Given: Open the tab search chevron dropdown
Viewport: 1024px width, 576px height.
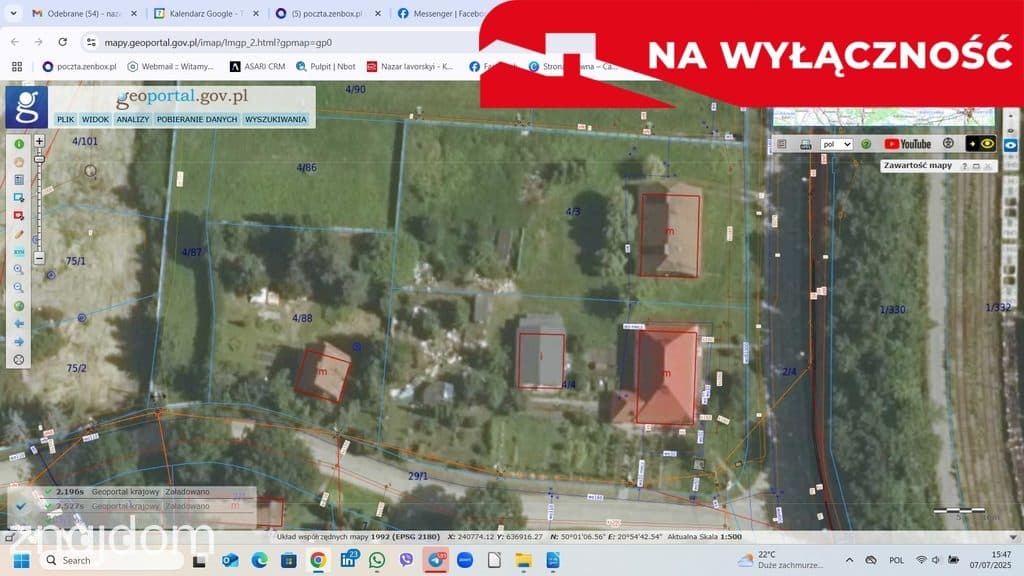Looking at the screenshot, I should (x=13, y=13).
